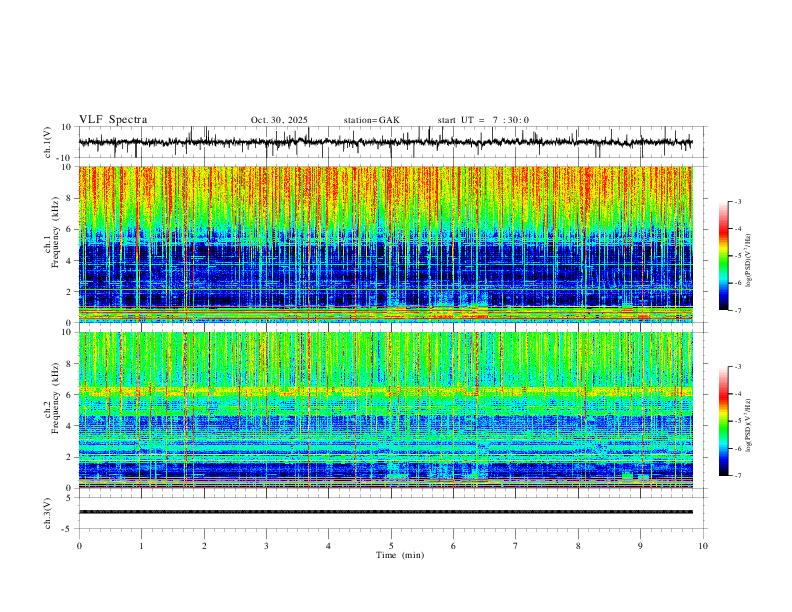This screenshot has width=792, height=612.
Task: Click the ch.2 spectrogram color bar
Action: point(723,421)
